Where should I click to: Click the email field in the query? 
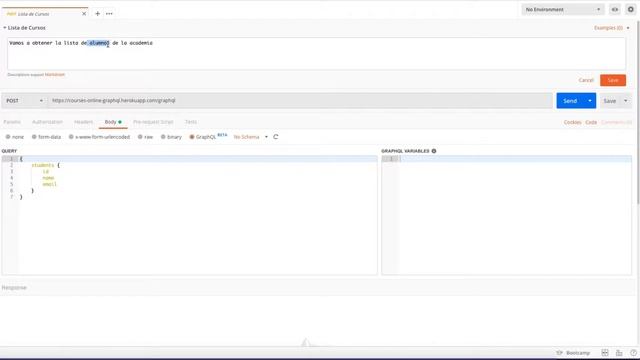coord(49,184)
